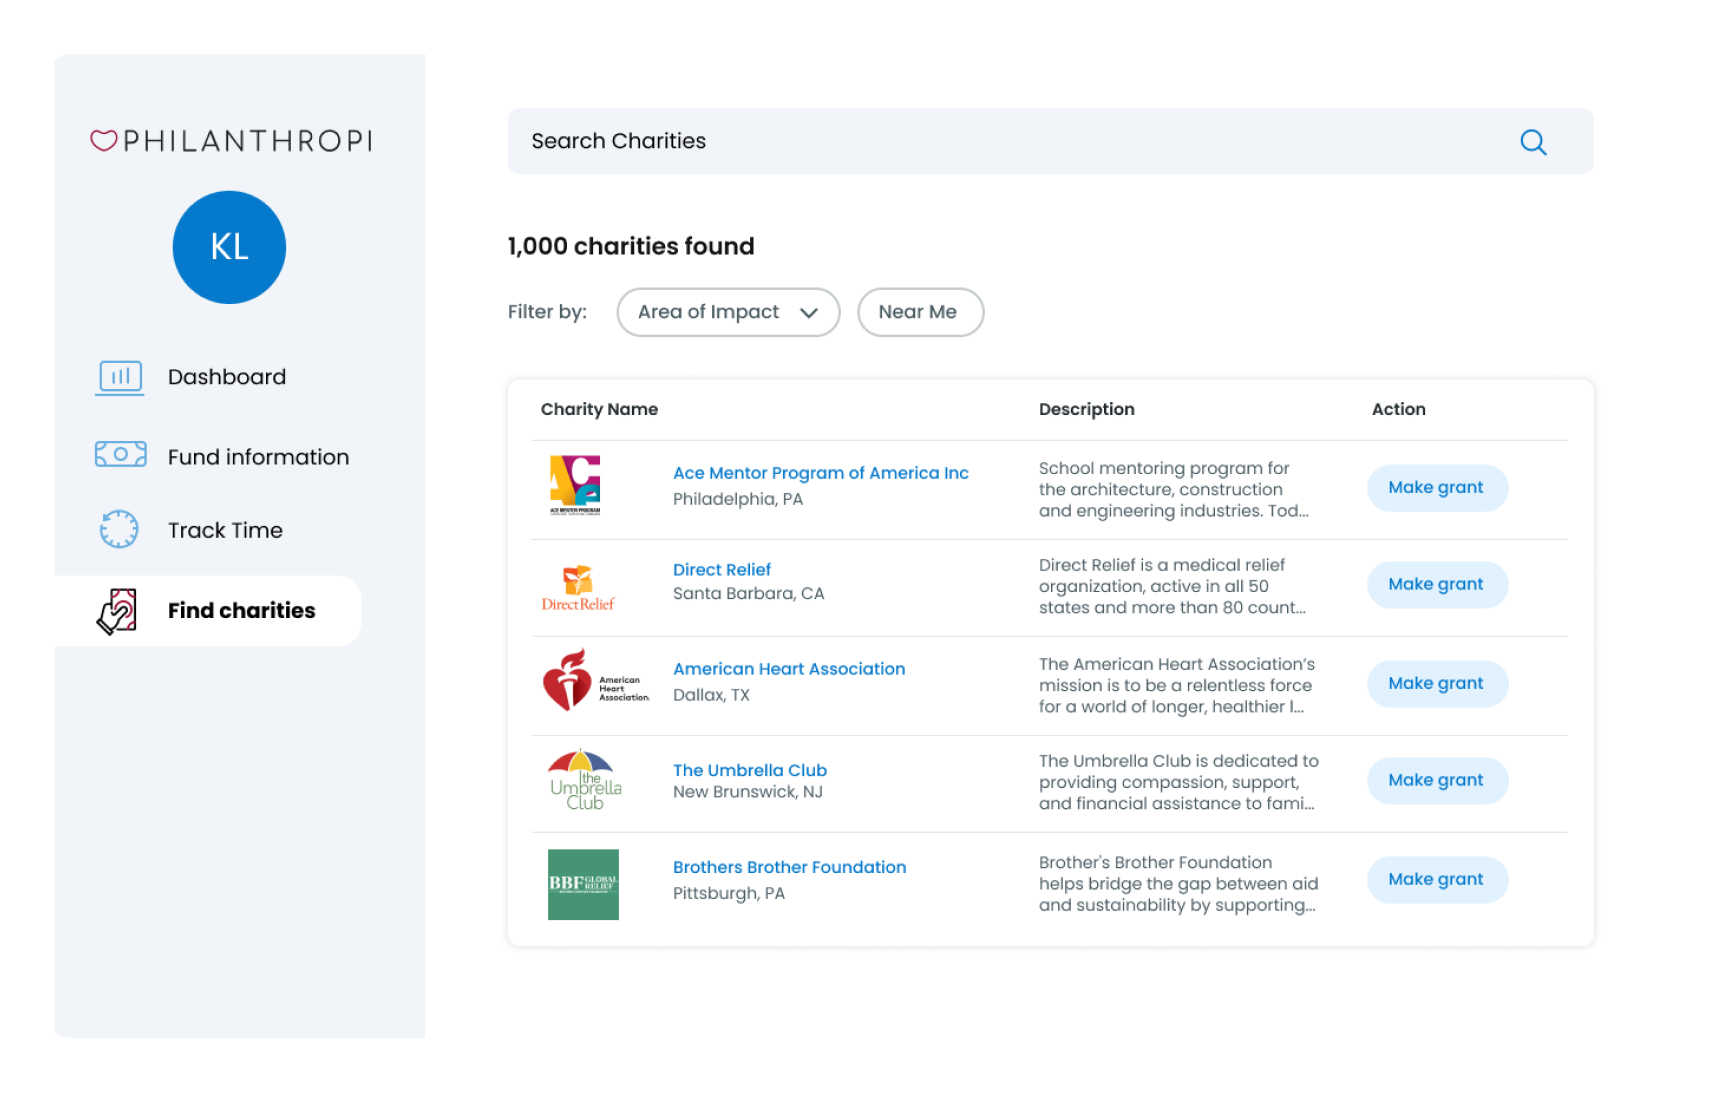
Task: Click the Direct Relief logo thumbnail
Action: (x=578, y=588)
